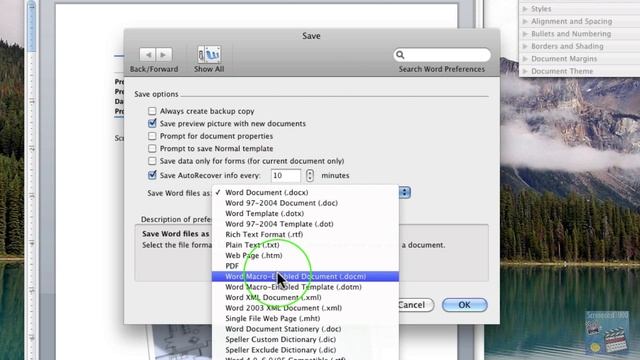This screenshot has height=360, width=640.
Task: Choose Word Document (.docx) format
Action: click(x=305, y=192)
